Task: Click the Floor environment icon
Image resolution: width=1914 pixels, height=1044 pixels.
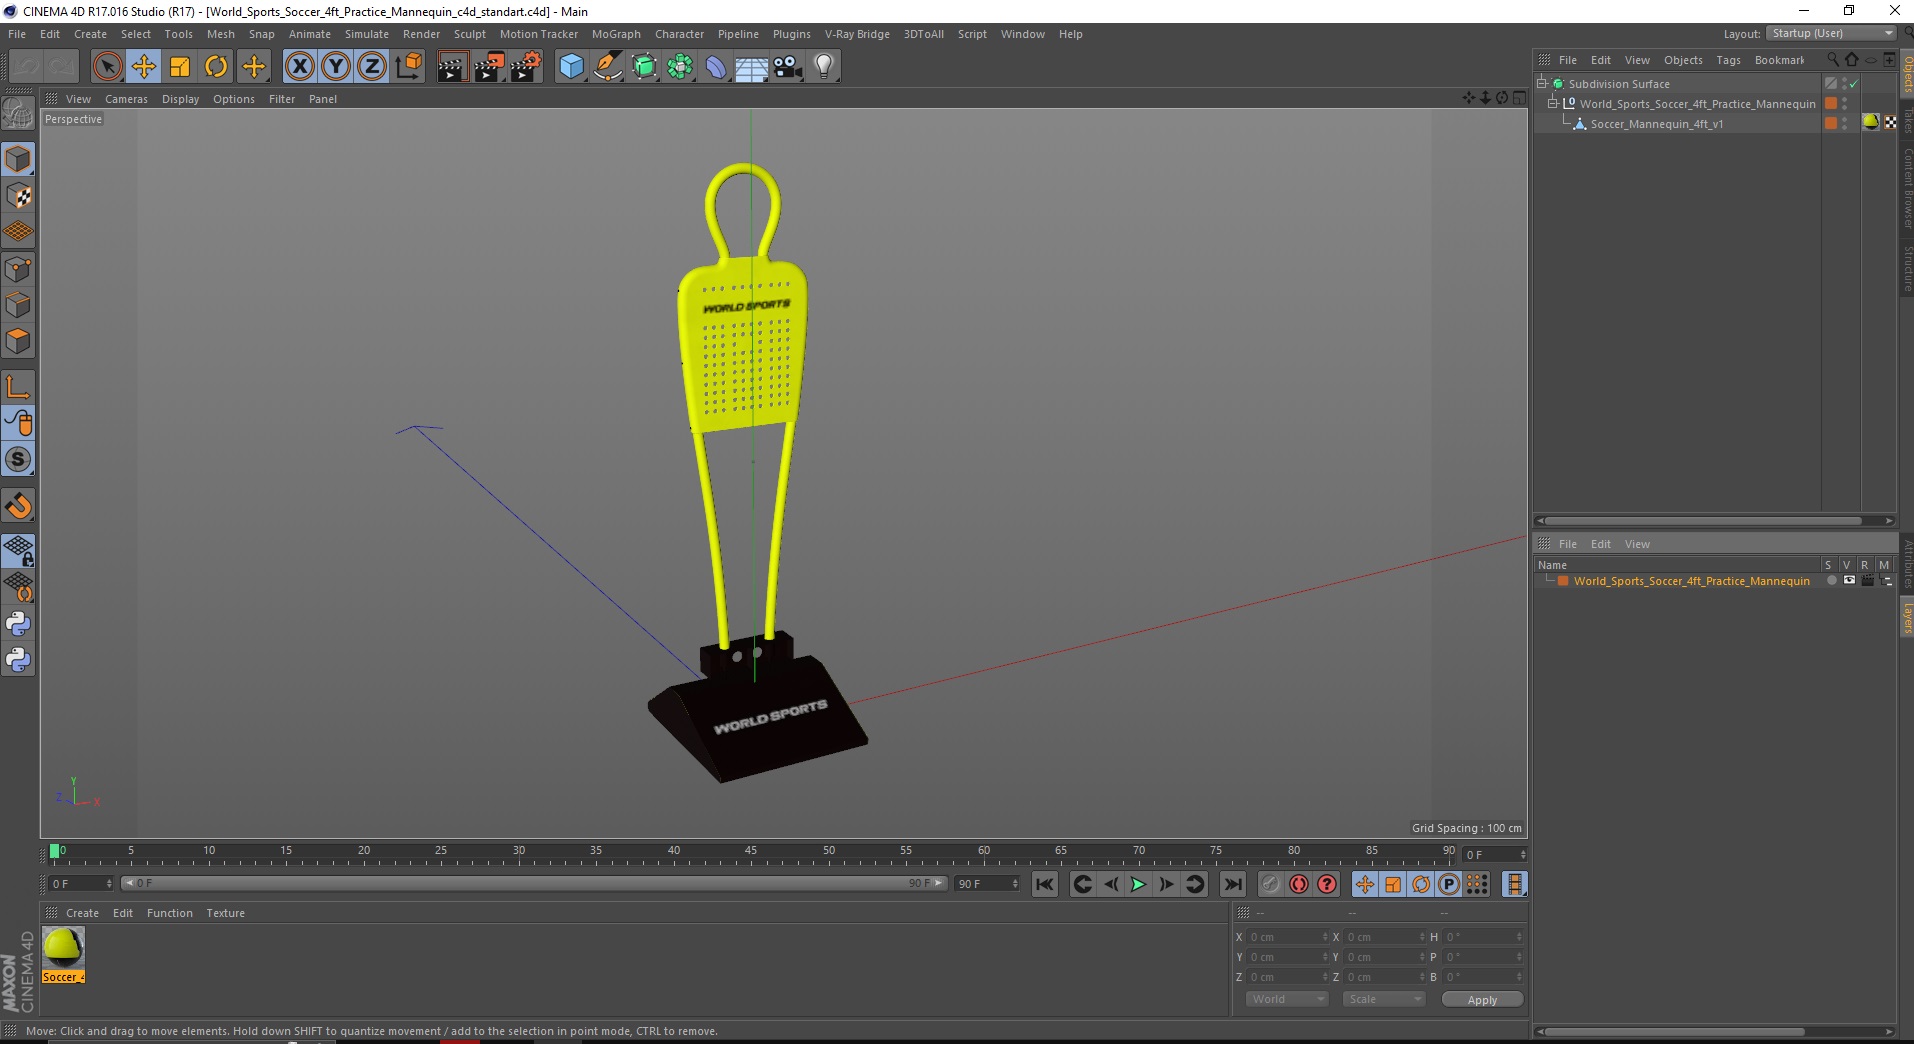Action: [751, 67]
